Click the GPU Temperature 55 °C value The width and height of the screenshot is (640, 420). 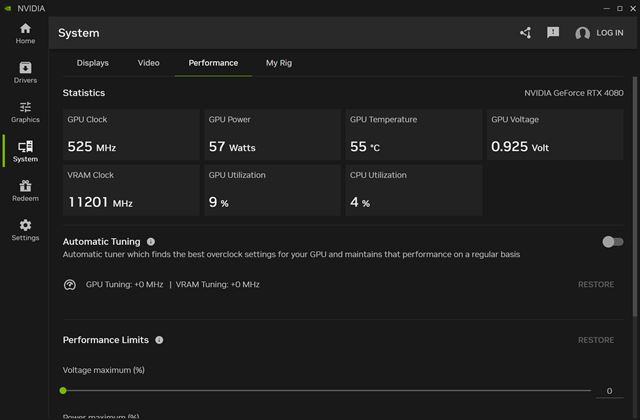(x=365, y=147)
